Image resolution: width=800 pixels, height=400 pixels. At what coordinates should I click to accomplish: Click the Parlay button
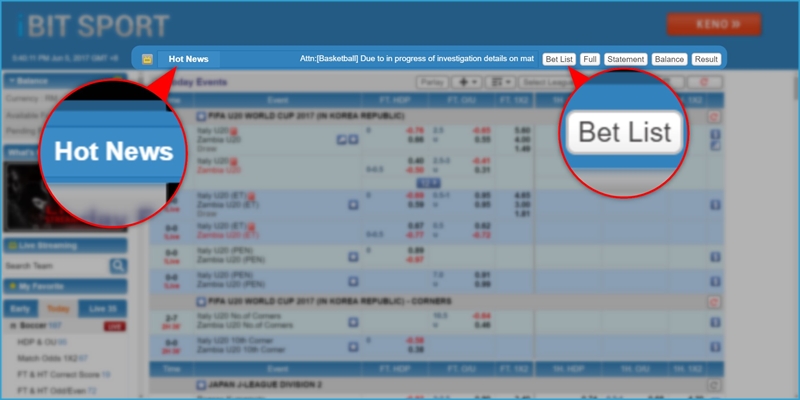432,82
